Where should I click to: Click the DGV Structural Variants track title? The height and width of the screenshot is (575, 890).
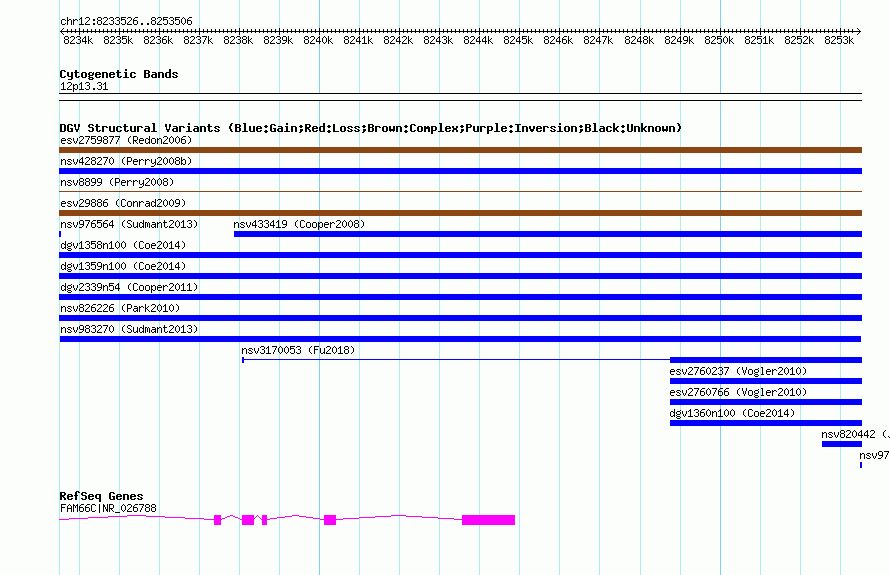pyautogui.click(x=370, y=128)
